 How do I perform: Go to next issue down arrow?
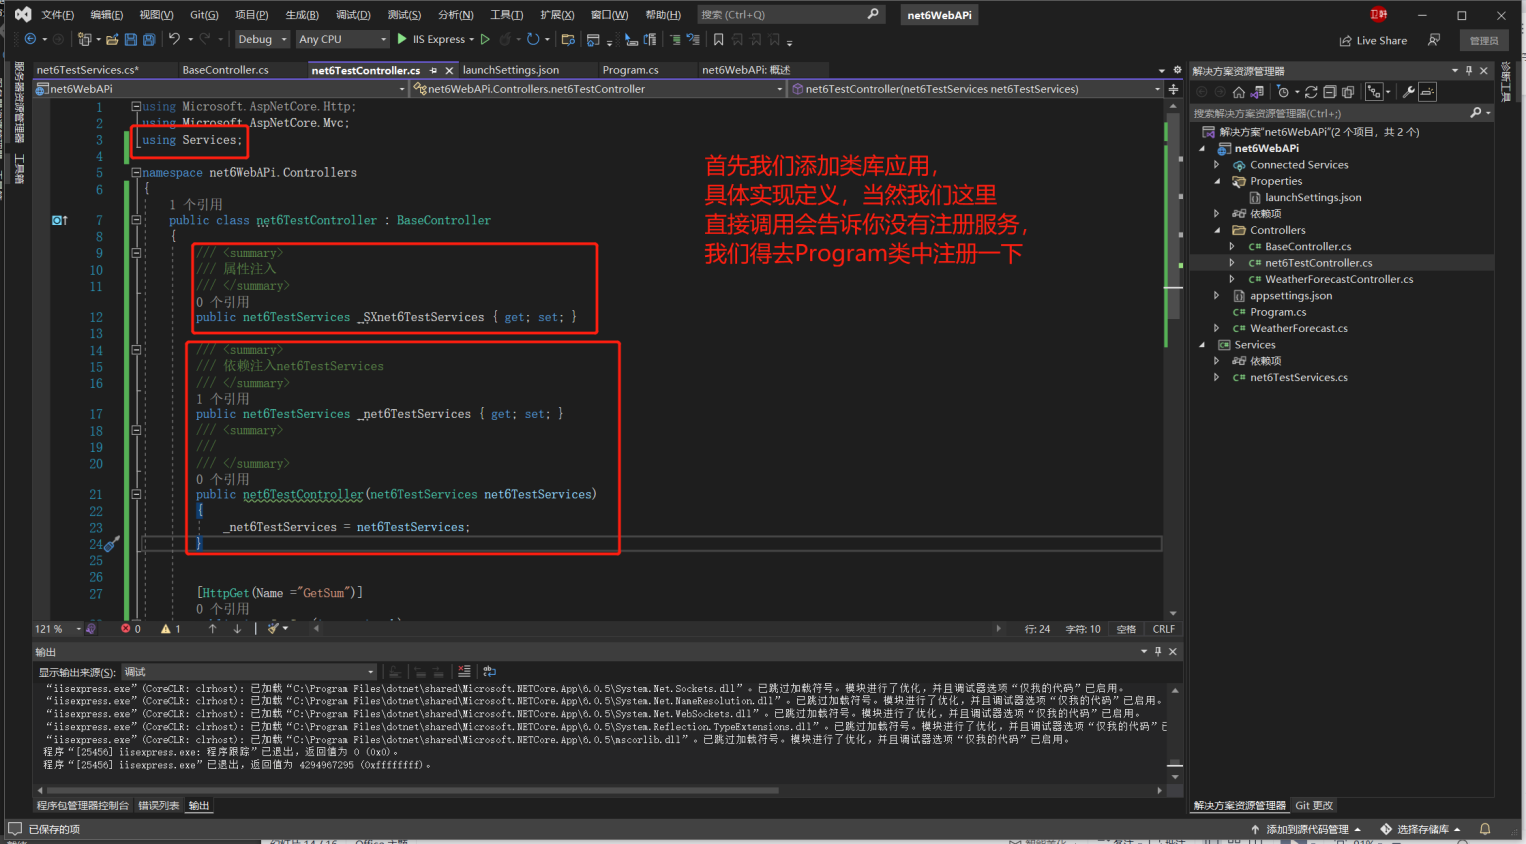pos(237,629)
